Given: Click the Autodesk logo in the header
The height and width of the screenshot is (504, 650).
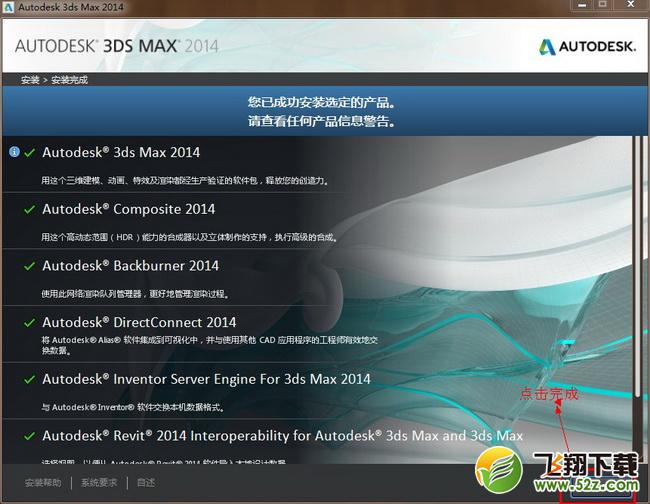Looking at the screenshot, I should [587, 46].
